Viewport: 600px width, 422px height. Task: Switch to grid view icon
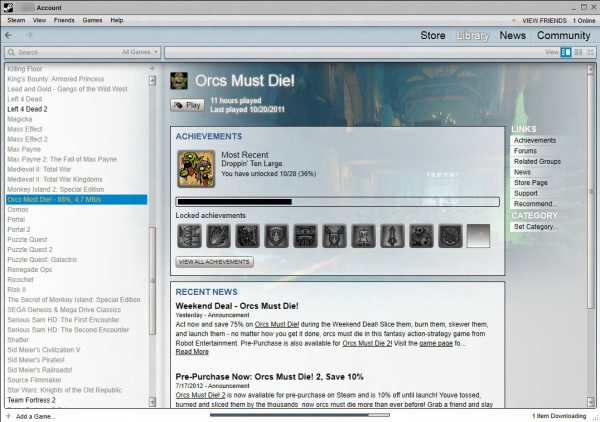coord(590,52)
